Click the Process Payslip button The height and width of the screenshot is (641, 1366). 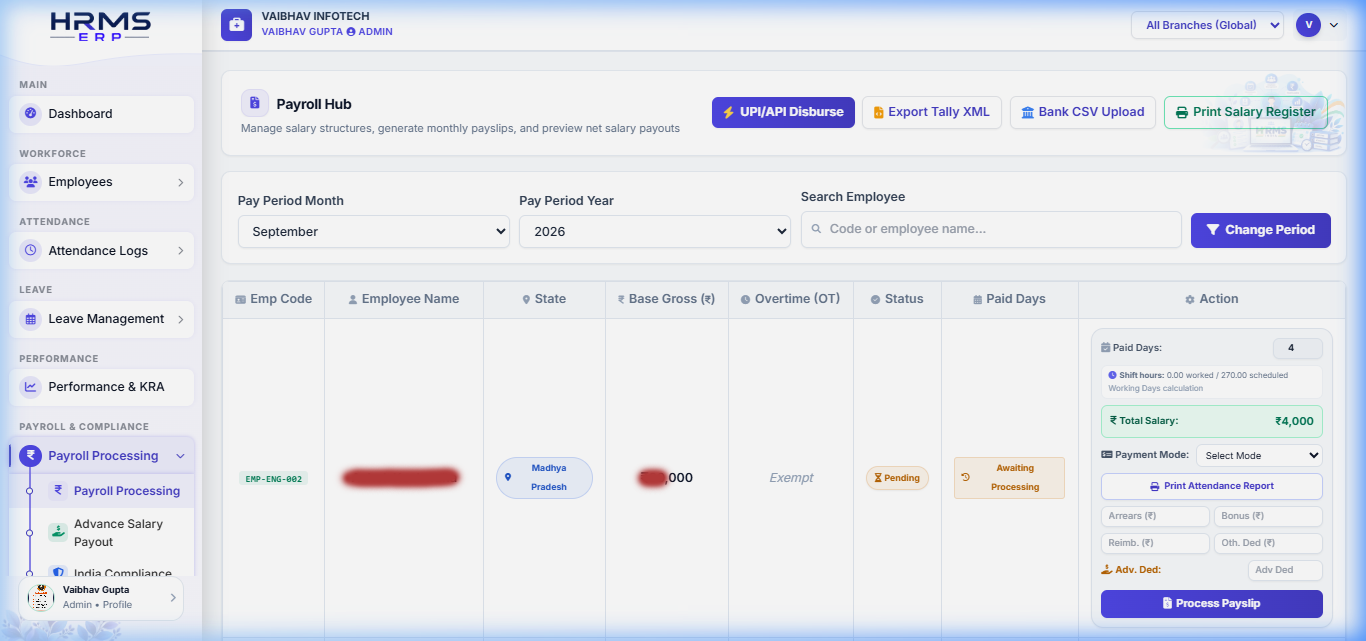pos(1211,604)
